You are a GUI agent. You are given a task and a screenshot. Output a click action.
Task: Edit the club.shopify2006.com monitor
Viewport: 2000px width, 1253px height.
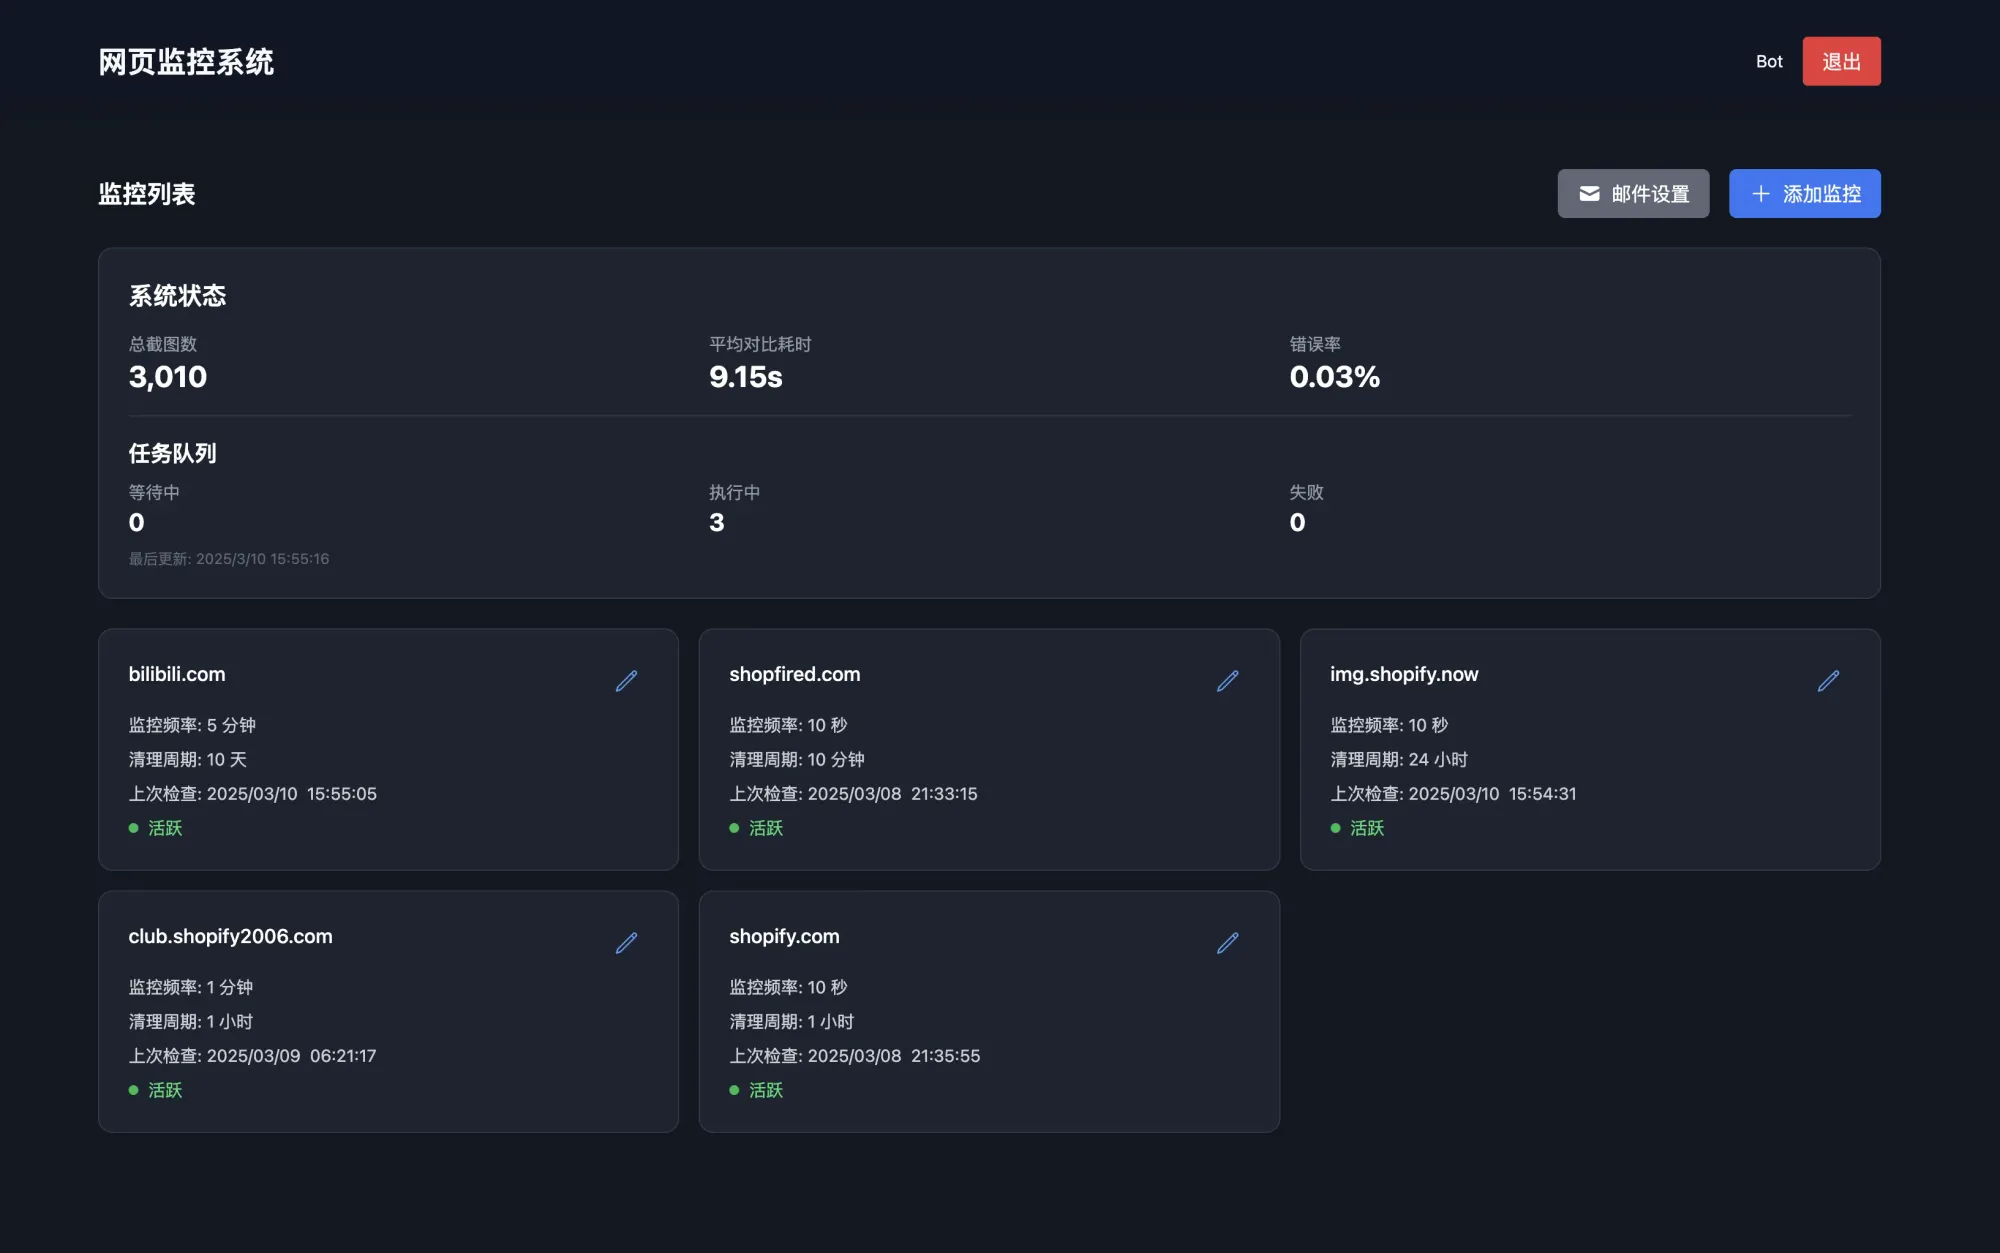click(627, 942)
